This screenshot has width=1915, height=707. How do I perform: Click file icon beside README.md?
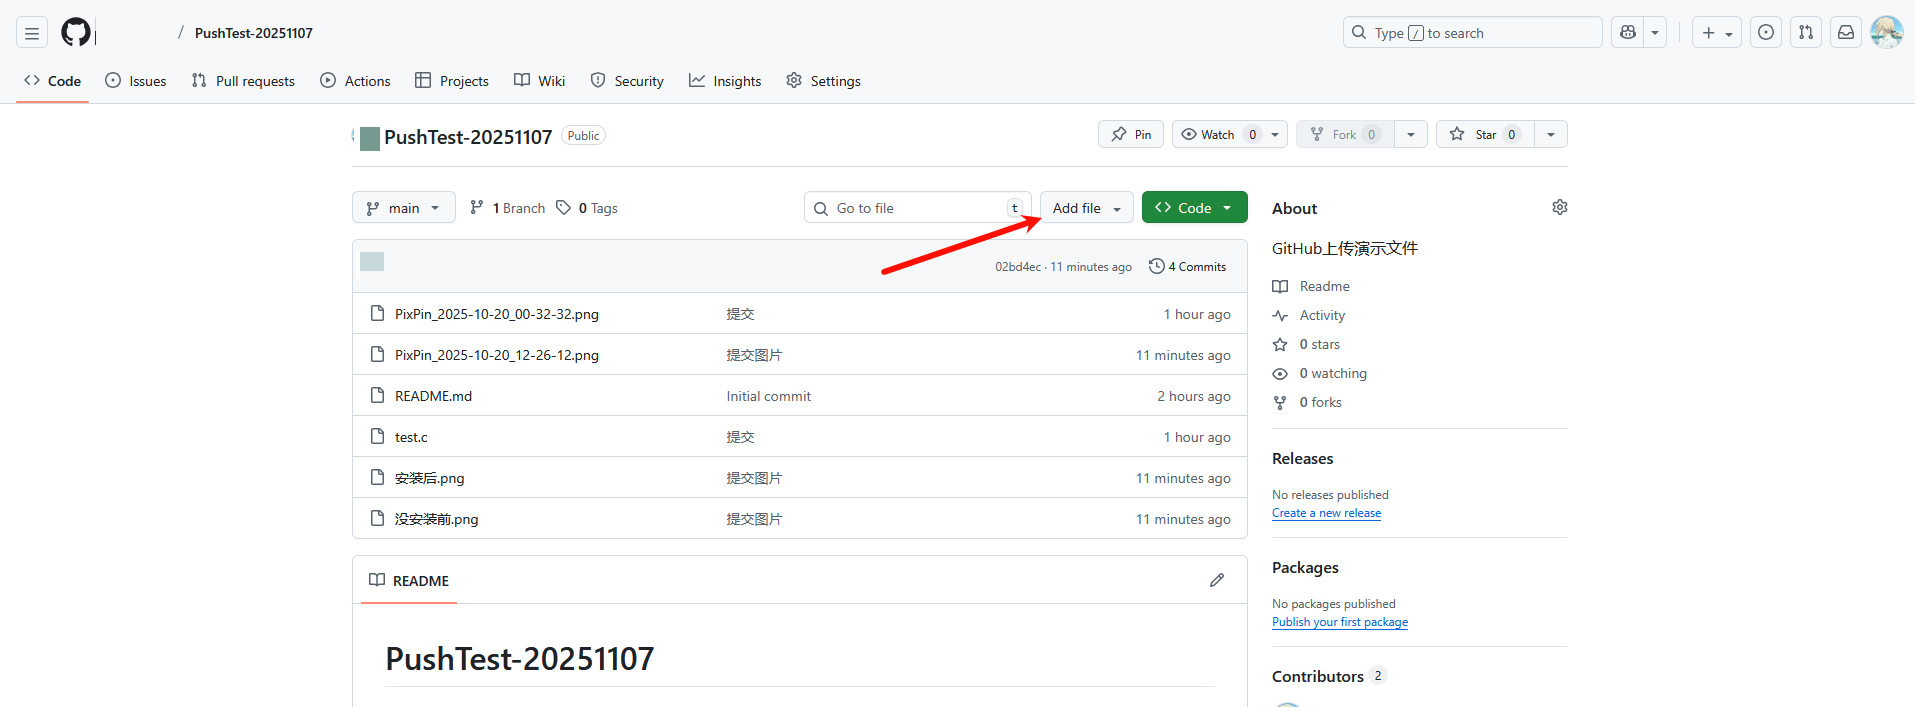click(377, 395)
